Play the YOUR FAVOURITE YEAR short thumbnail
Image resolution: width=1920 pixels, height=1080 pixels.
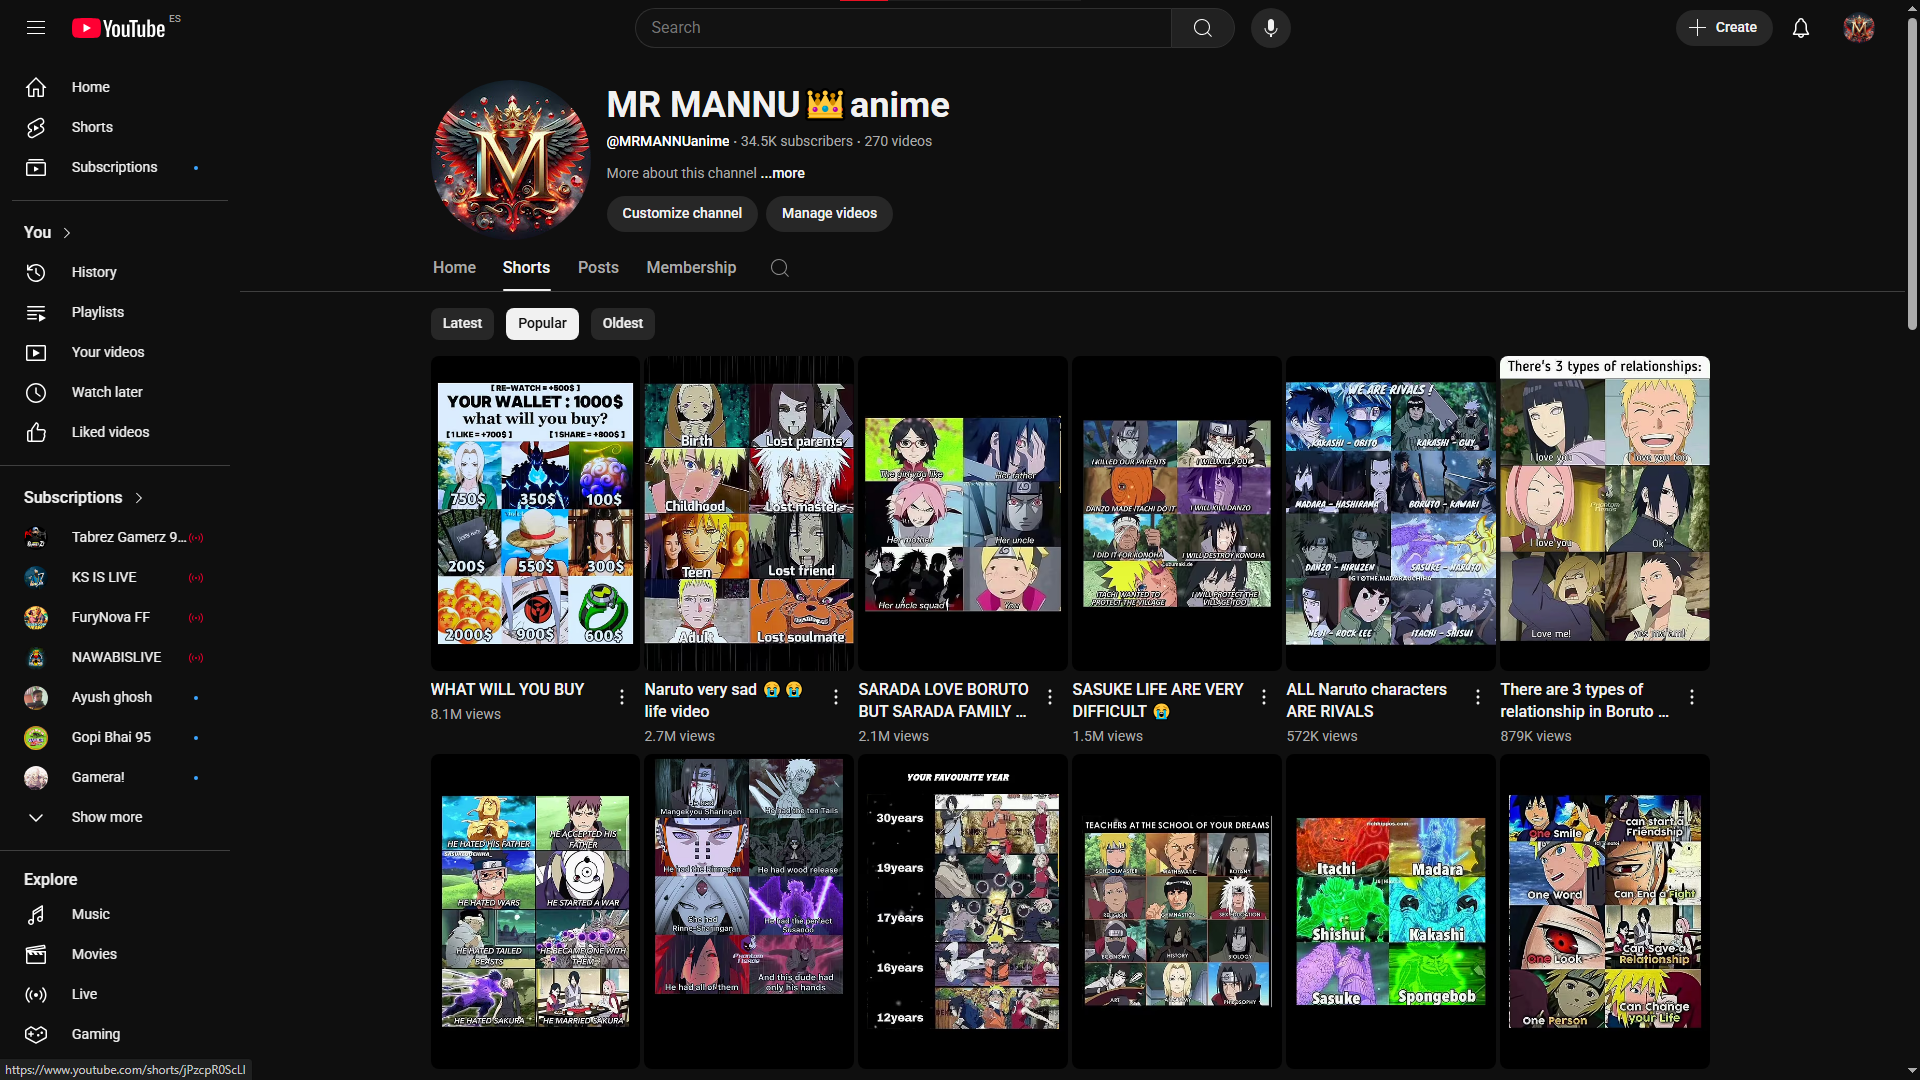963,911
